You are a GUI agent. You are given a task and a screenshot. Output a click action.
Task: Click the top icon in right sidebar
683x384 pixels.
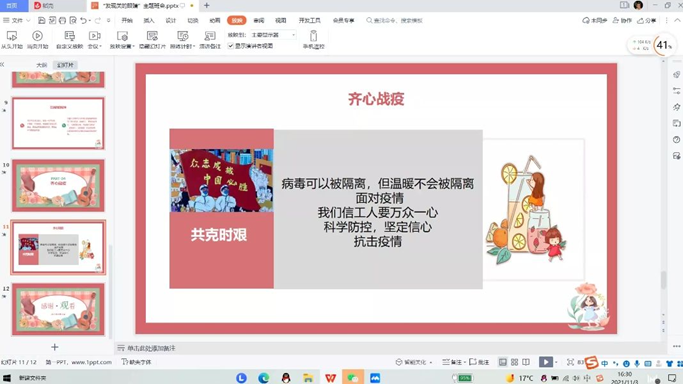(x=676, y=74)
